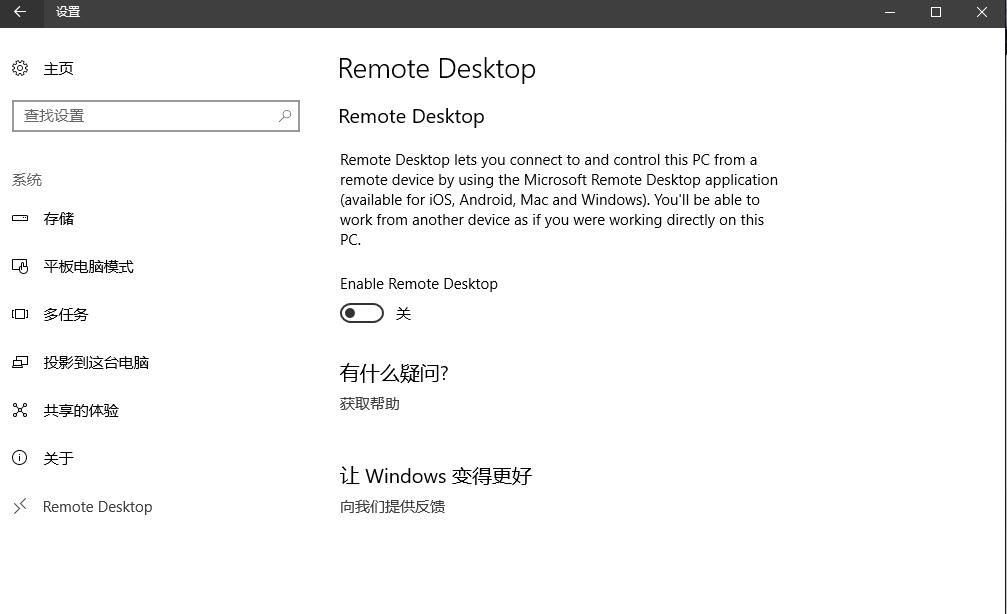Click the 平板电脑模式 tablet icon
Image resolution: width=1007 pixels, height=614 pixels.
[x=20, y=266]
